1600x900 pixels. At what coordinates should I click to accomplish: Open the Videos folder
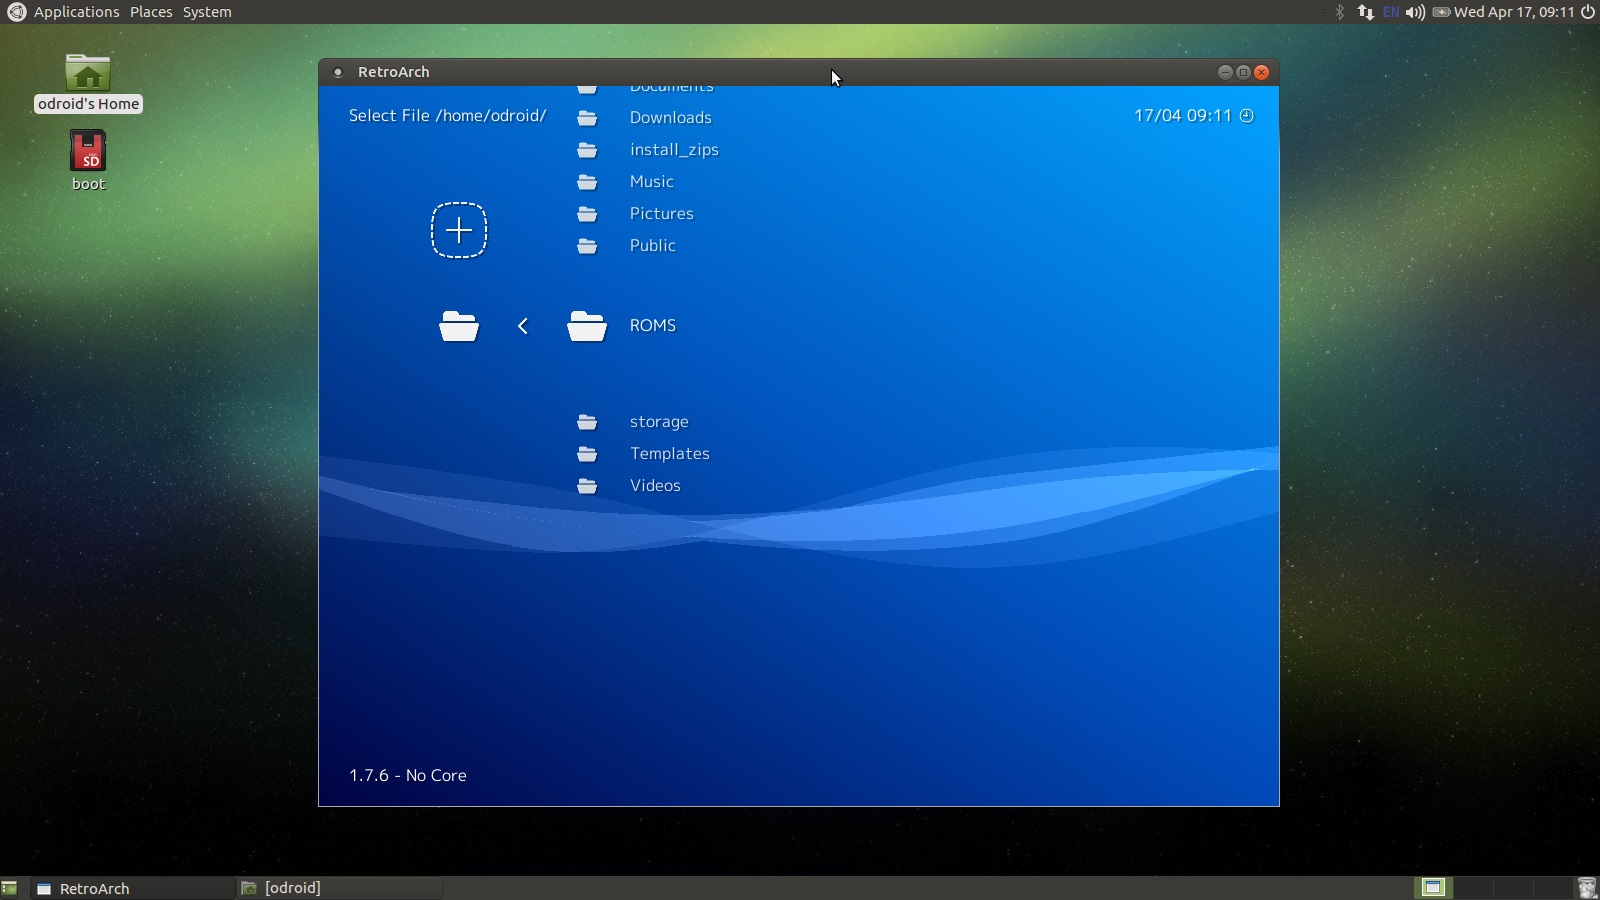pyautogui.click(x=655, y=486)
